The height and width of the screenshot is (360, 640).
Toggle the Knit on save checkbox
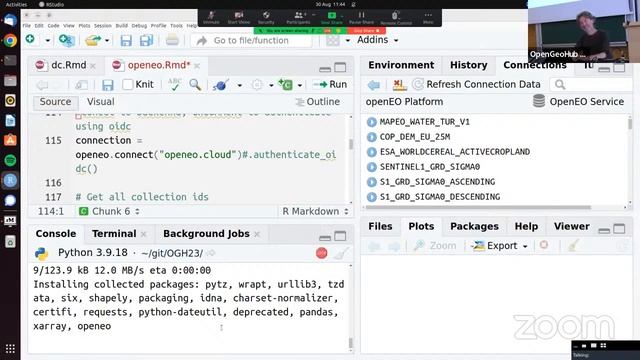[128, 84]
